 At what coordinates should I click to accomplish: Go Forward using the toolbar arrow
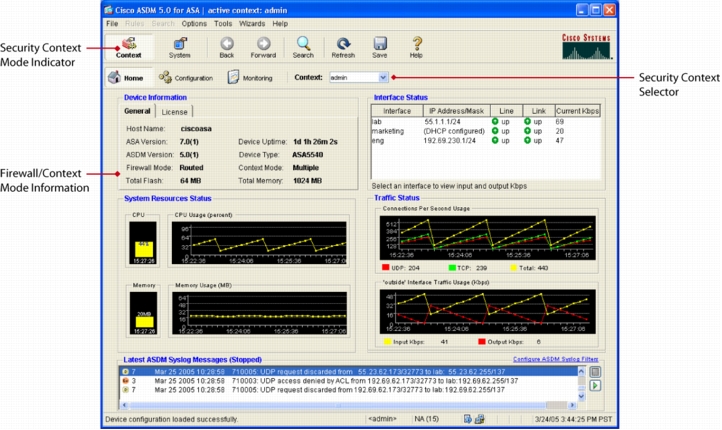pyautogui.click(x=263, y=47)
